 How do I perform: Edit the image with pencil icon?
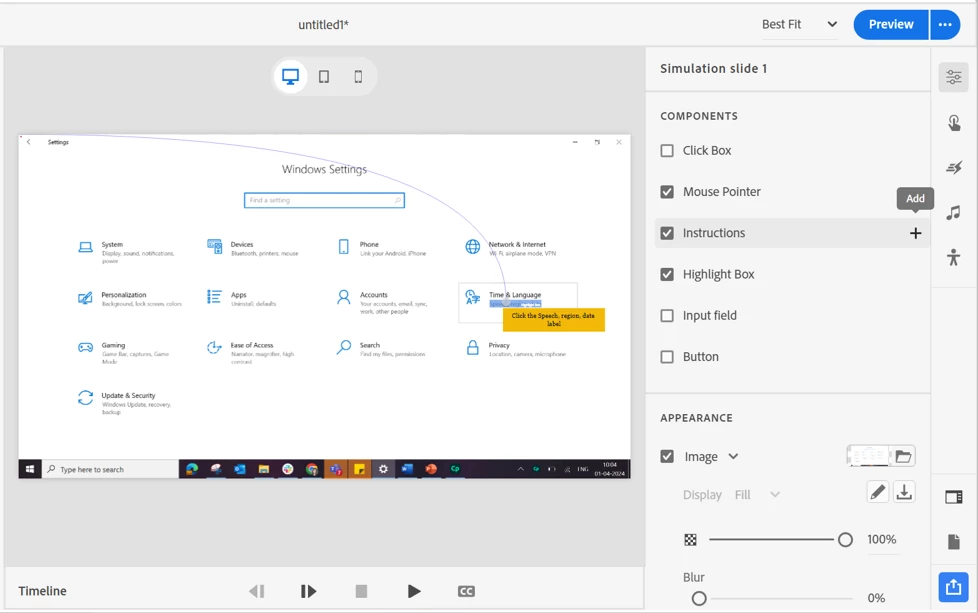(x=878, y=493)
